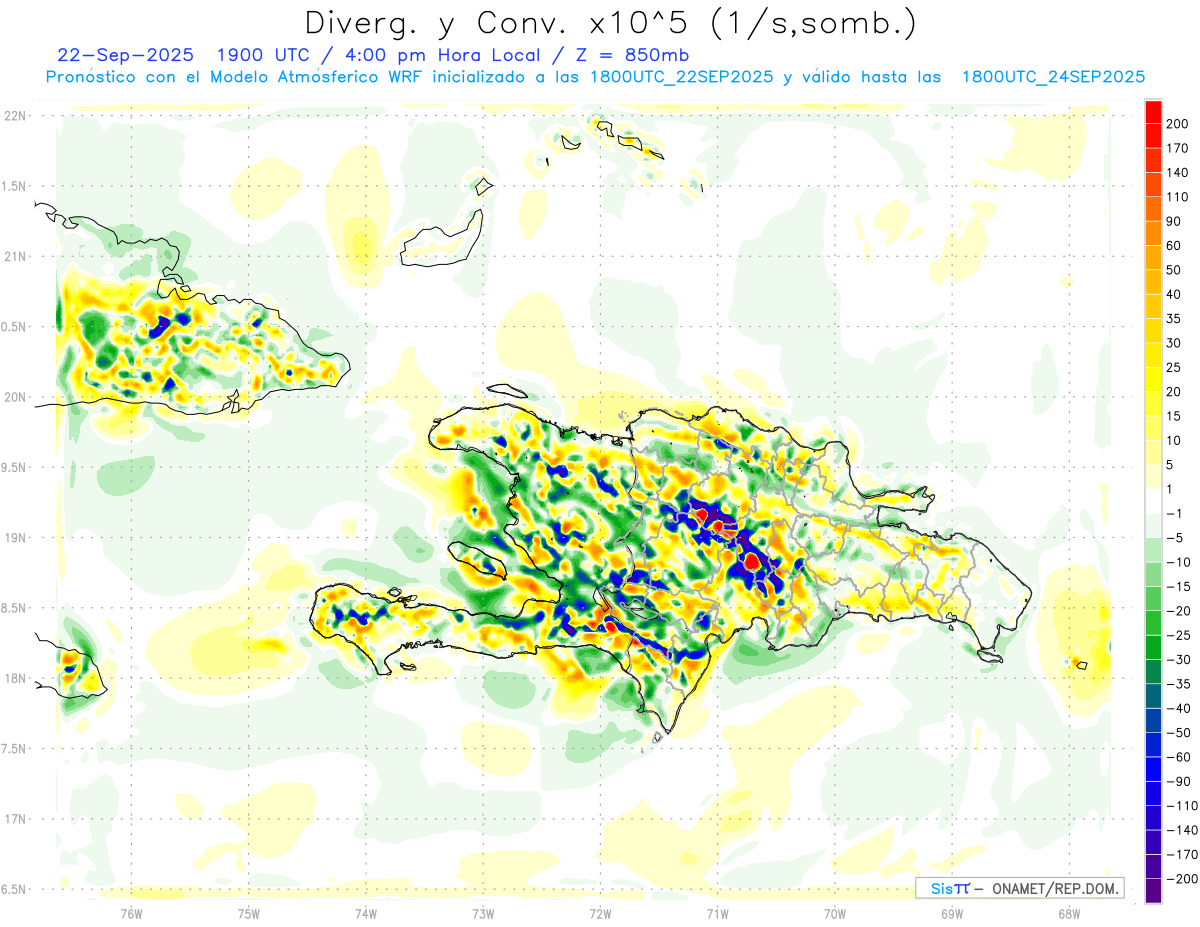
Task: Click the '200' label on the color scale
Action: pos(1177,124)
